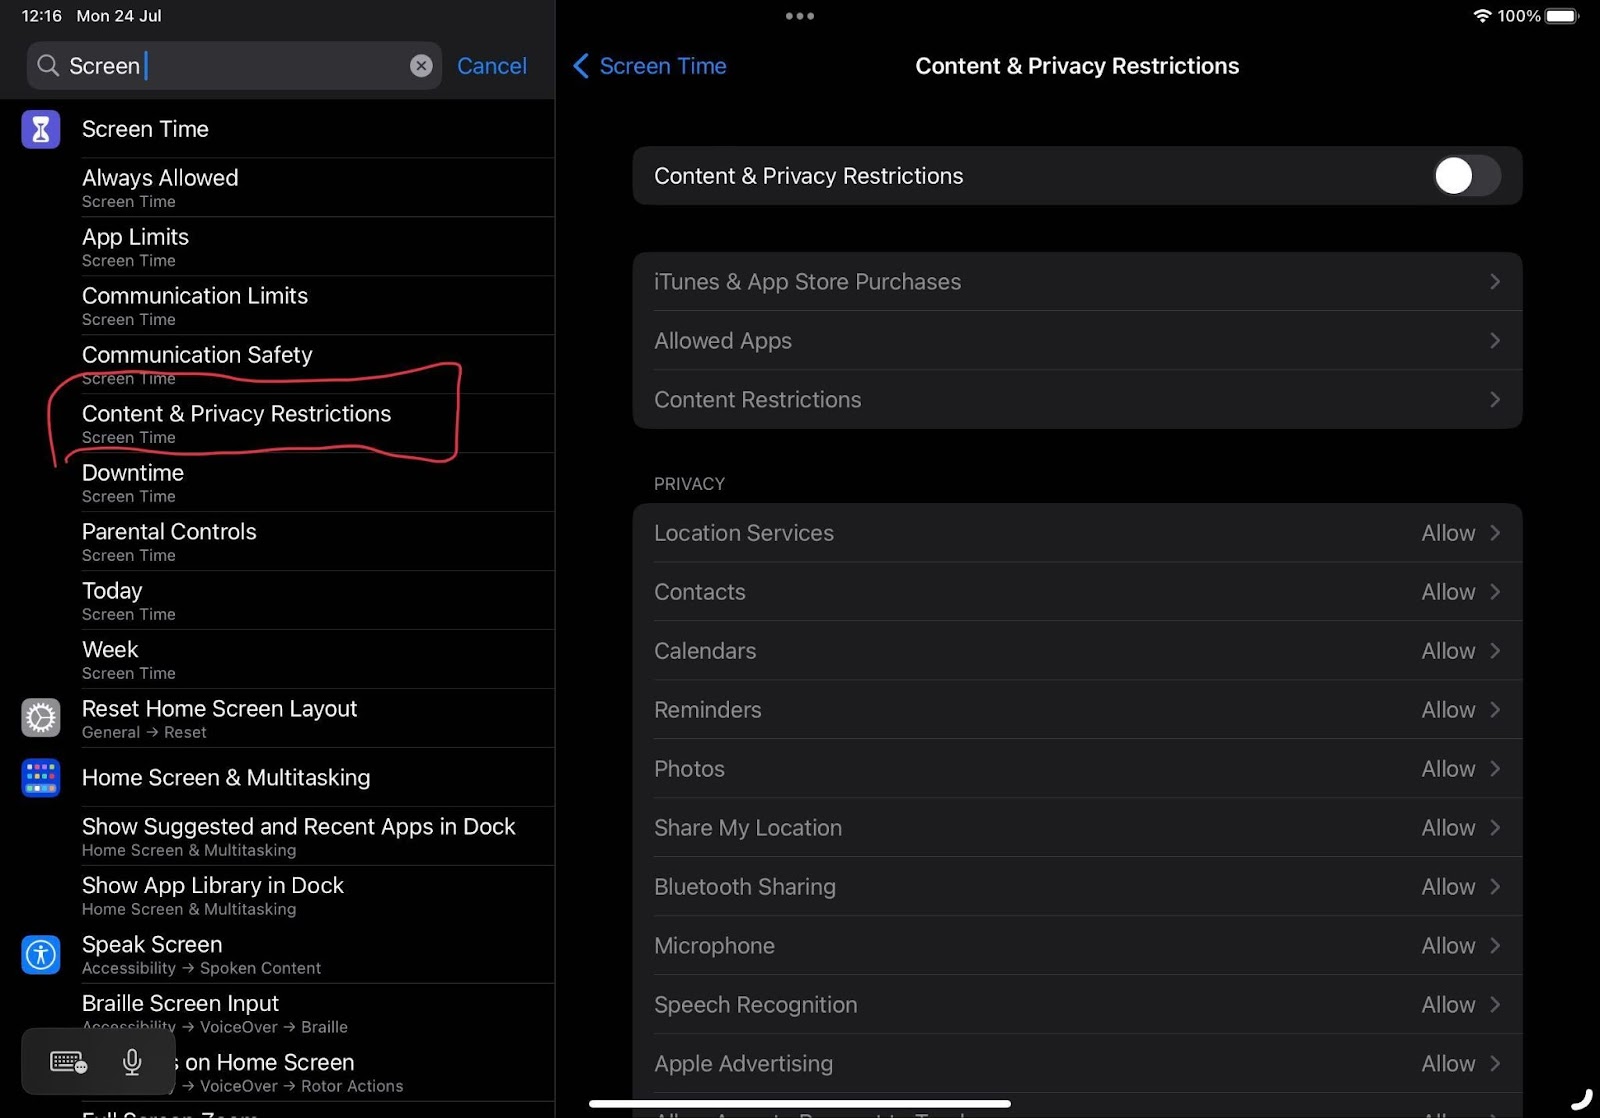This screenshot has width=1600, height=1118.
Task: Select Content & Privacy Restrictions search result
Action: [x=277, y=424]
